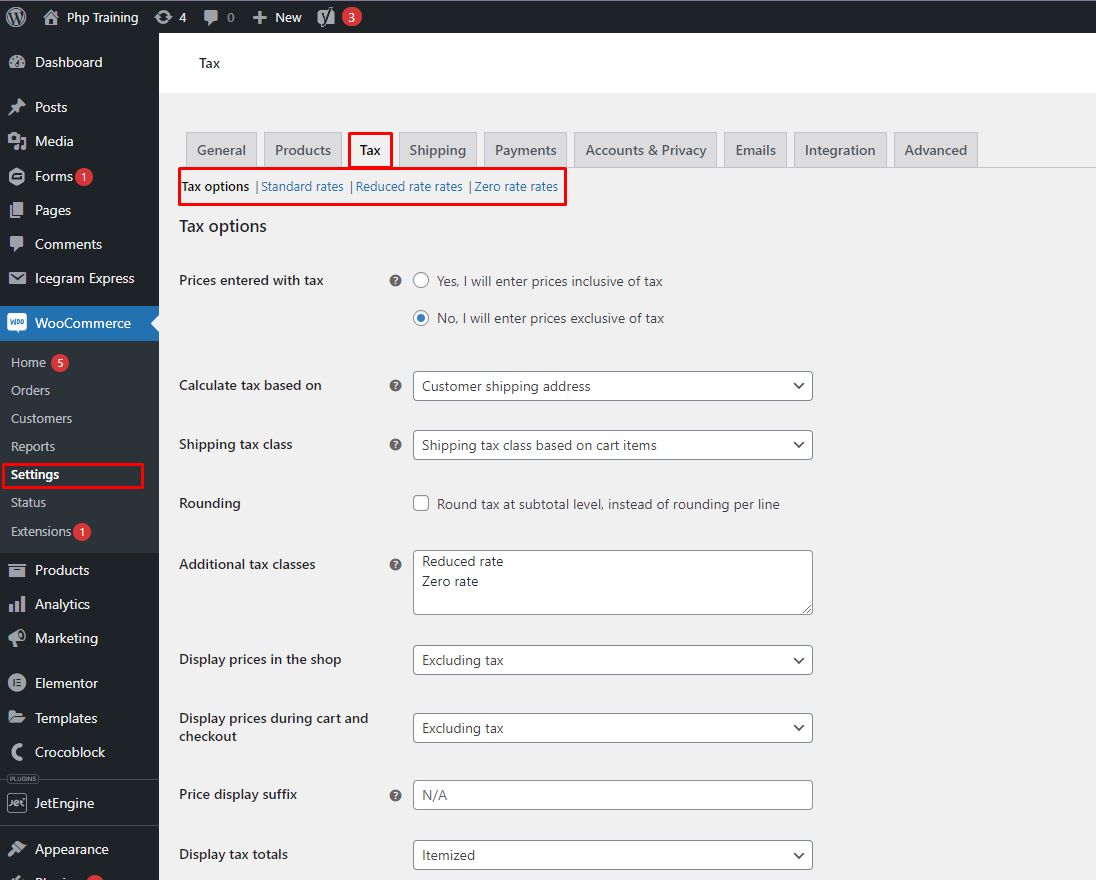
Task: Click help icon next to Shipping tax class
Action: 395,445
